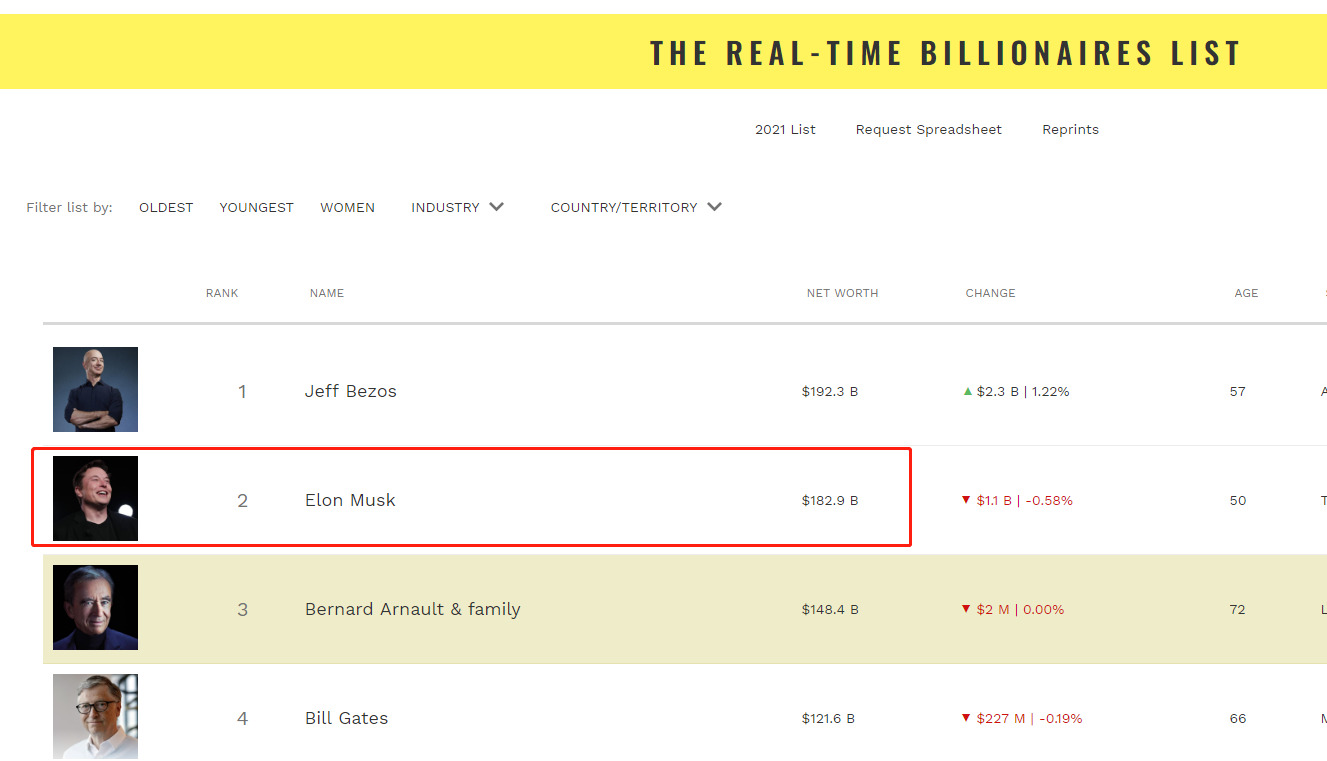Click the Change column header

point(990,293)
